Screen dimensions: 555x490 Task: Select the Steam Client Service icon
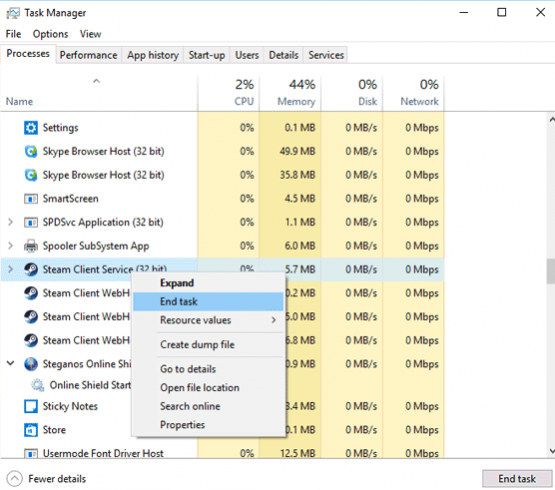coord(31,270)
